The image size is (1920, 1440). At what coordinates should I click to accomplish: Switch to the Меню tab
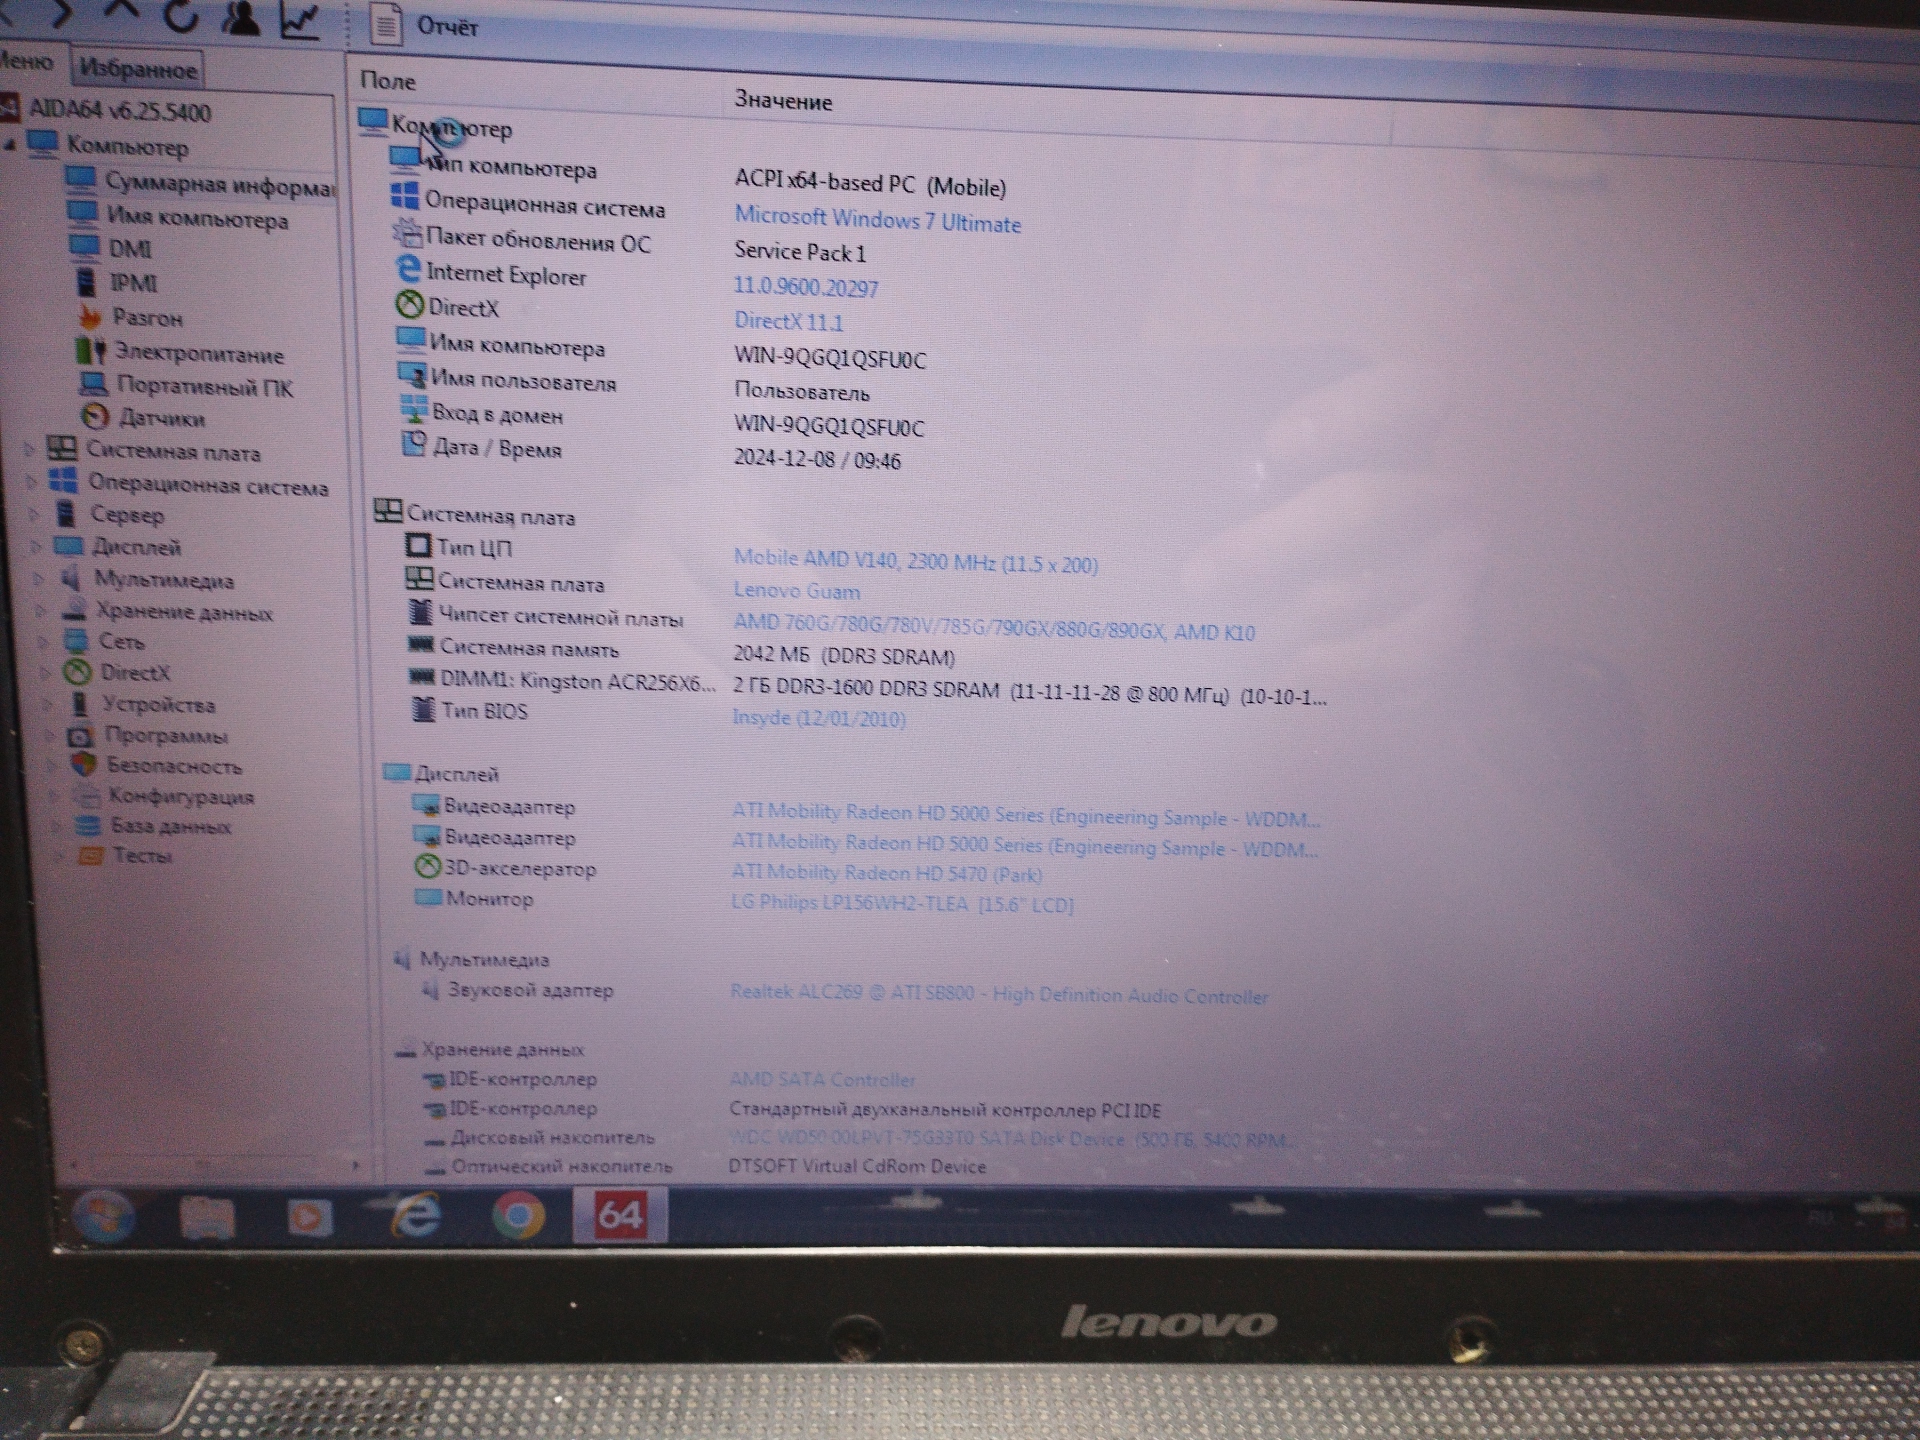pos(27,62)
